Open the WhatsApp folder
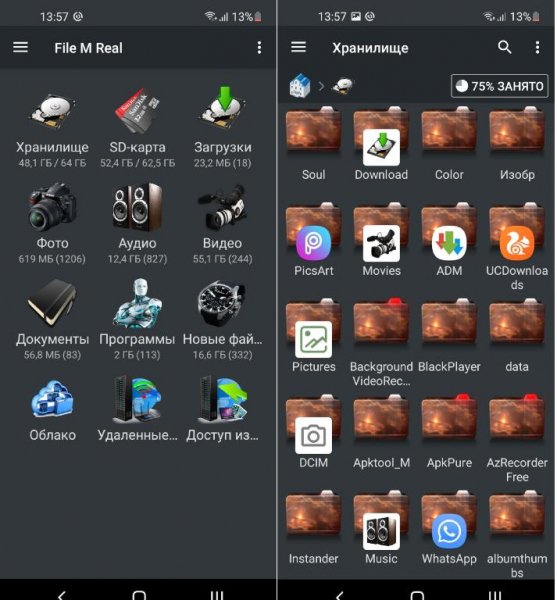Screen dimensions: 557x600 [x=449, y=520]
